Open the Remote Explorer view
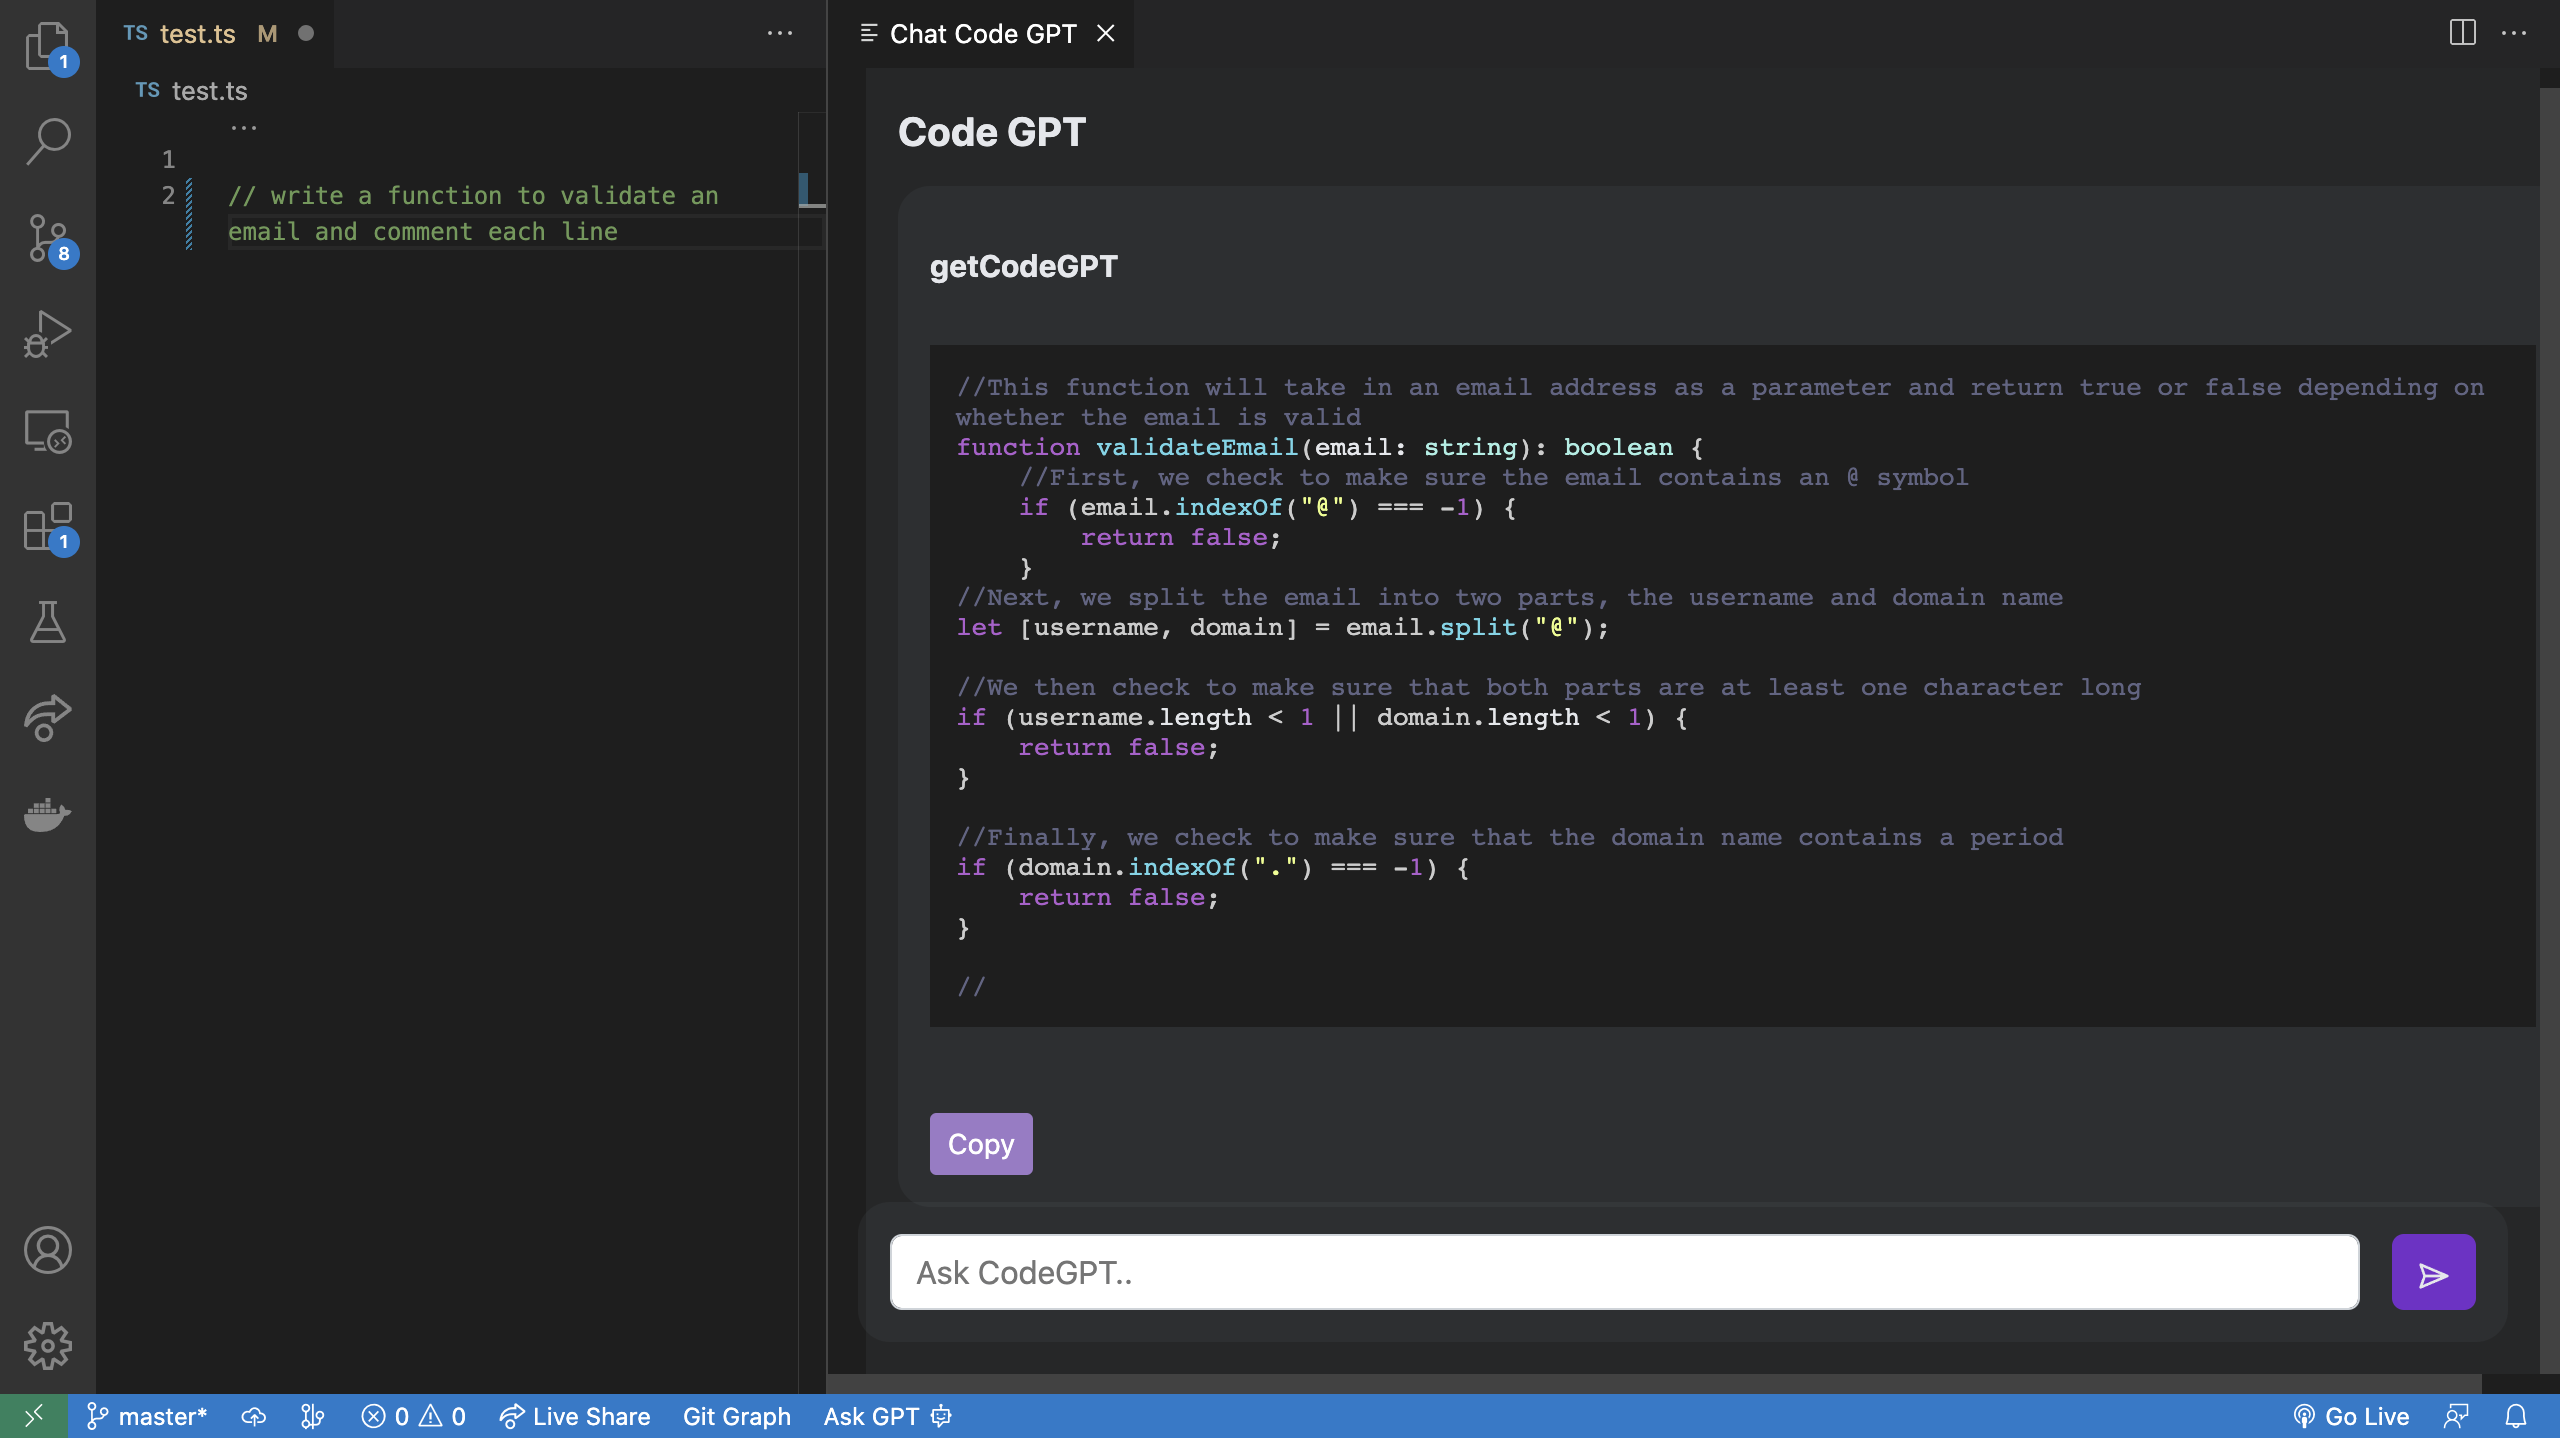This screenshot has width=2560, height=1438. [x=47, y=430]
